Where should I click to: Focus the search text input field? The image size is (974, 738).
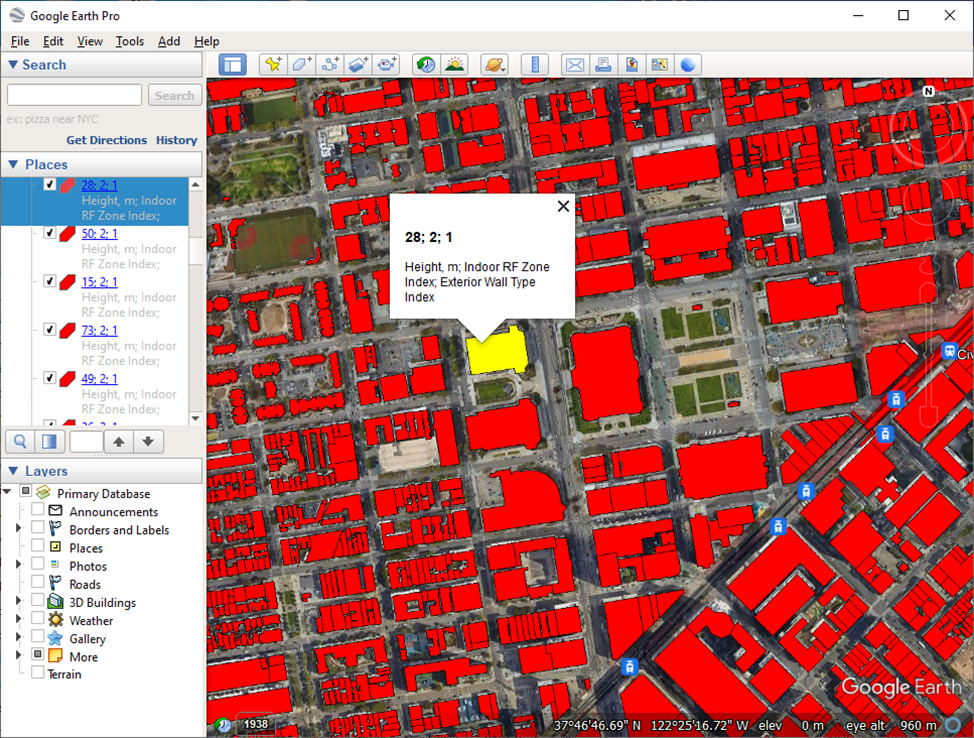75,95
